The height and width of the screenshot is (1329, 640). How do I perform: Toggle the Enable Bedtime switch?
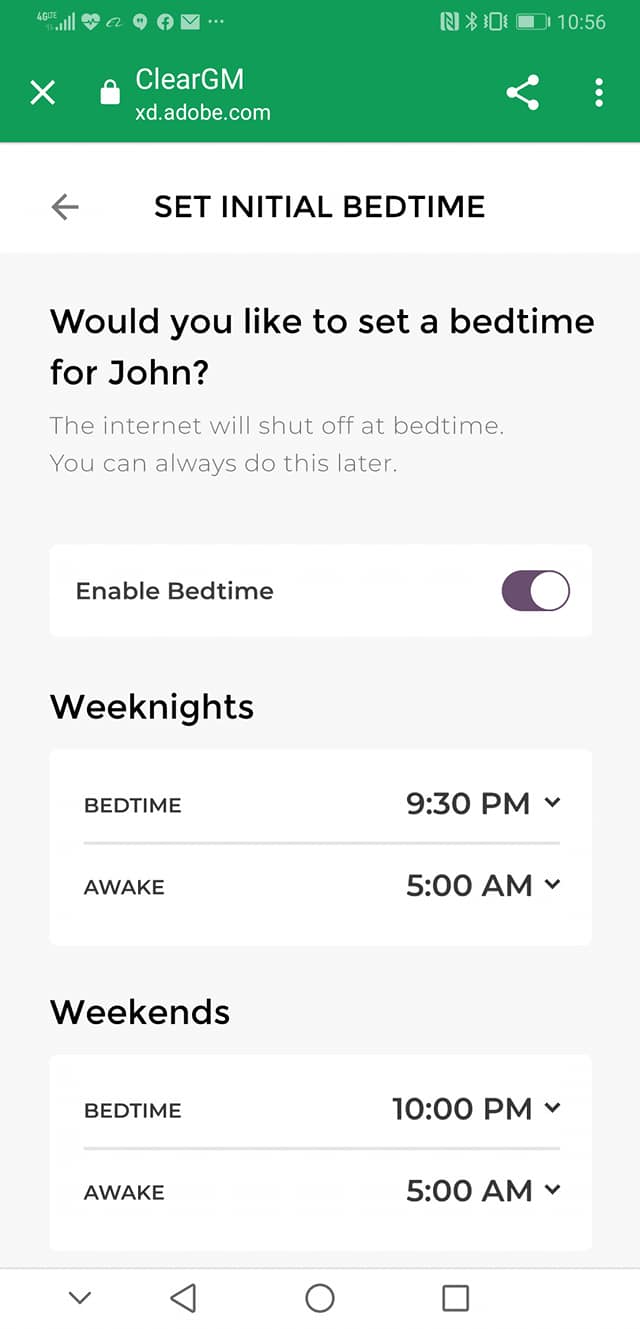click(x=535, y=591)
